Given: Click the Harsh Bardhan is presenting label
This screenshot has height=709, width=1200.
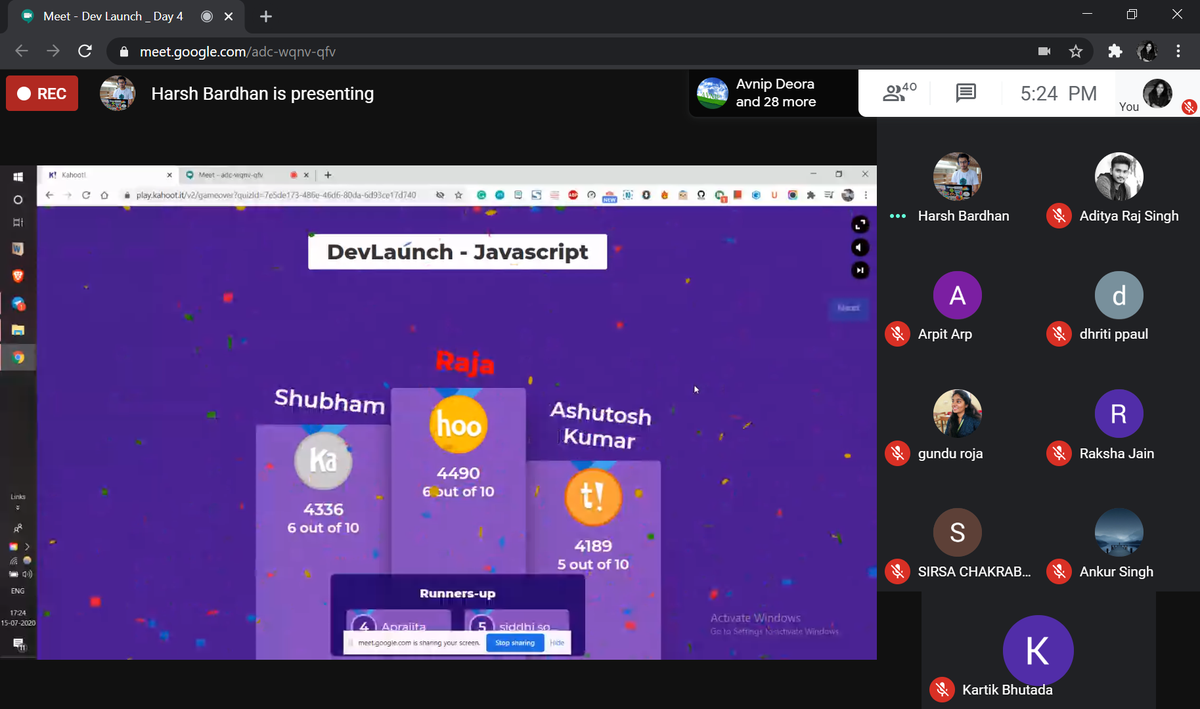Looking at the screenshot, I should [262, 94].
